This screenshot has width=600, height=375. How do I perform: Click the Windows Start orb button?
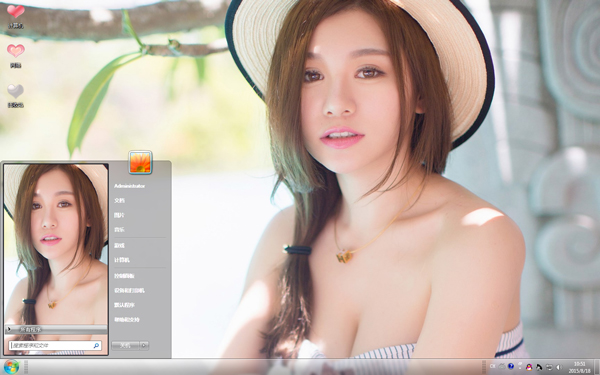tap(11, 367)
